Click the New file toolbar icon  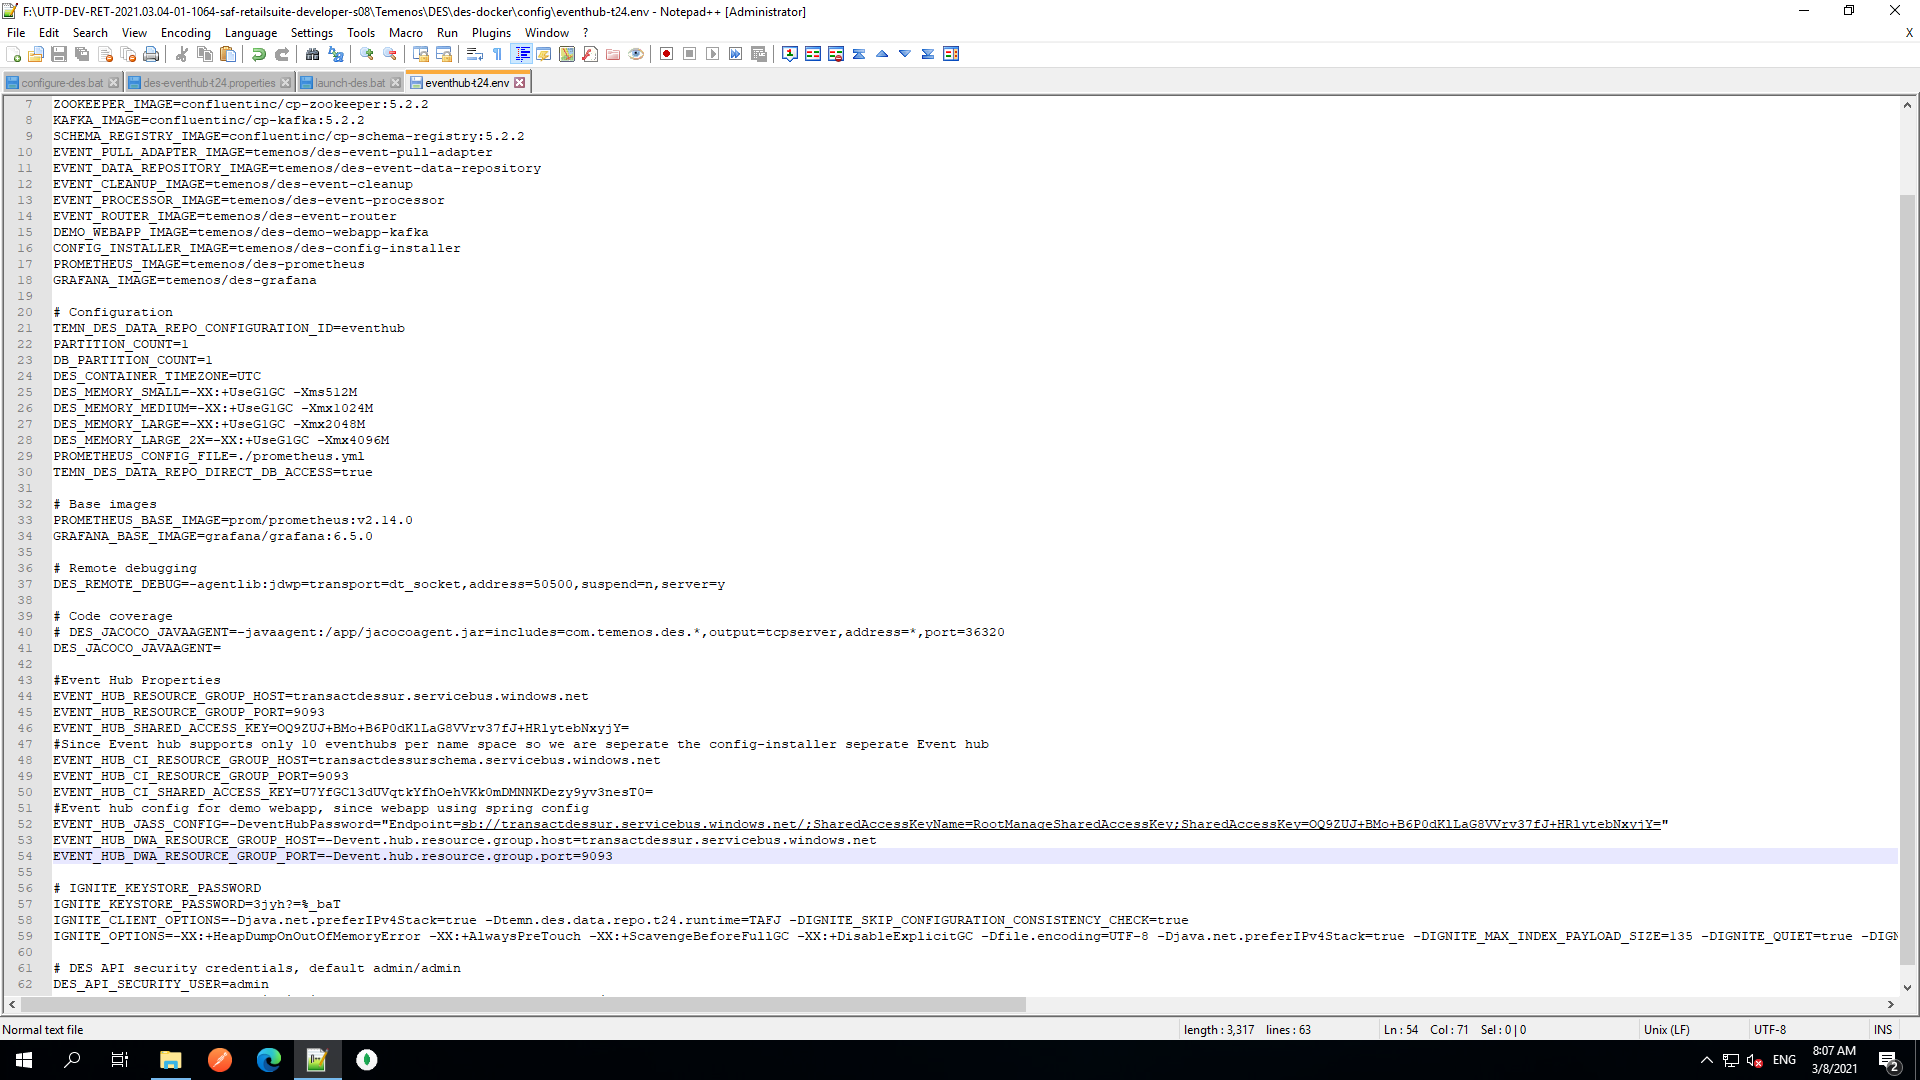pyautogui.click(x=13, y=54)
